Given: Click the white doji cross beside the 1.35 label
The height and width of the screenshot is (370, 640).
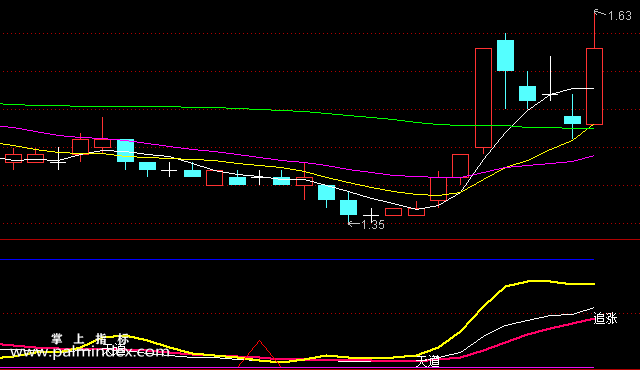Looking at the screenshot, I should 371,215.
